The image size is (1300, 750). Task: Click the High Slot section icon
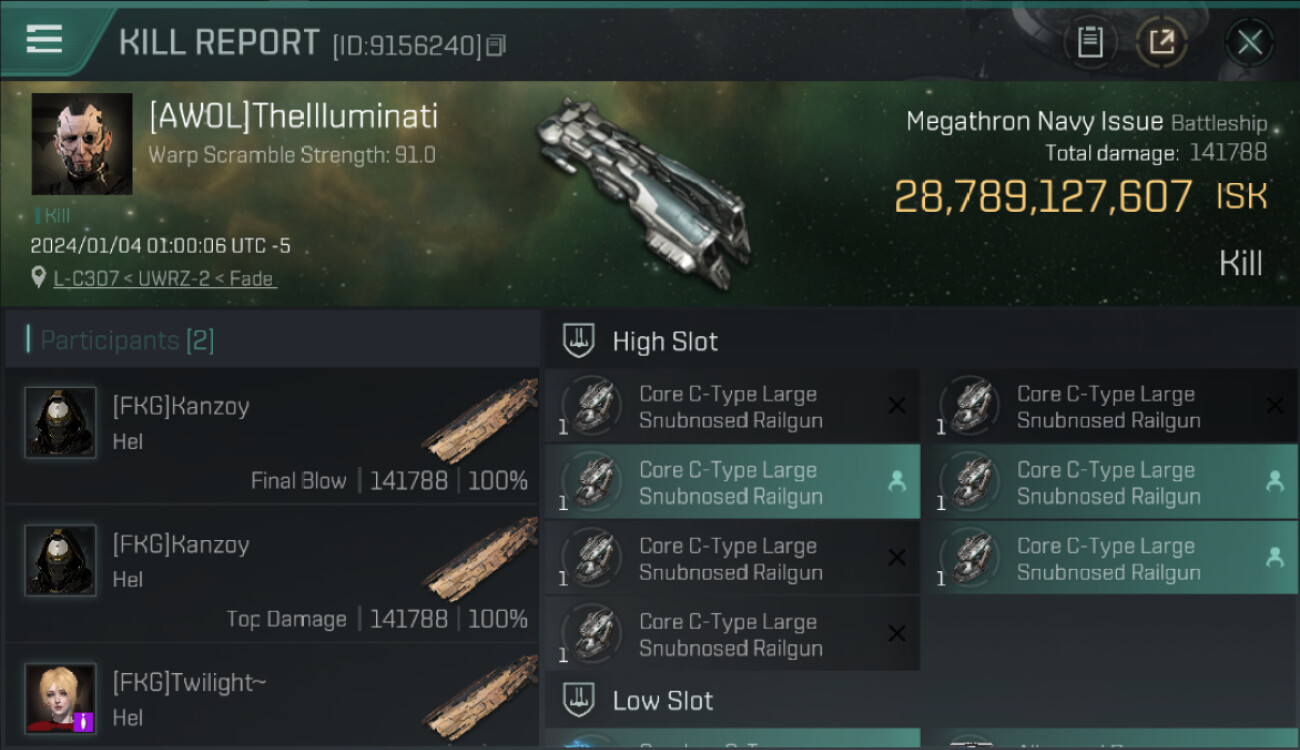580,341
